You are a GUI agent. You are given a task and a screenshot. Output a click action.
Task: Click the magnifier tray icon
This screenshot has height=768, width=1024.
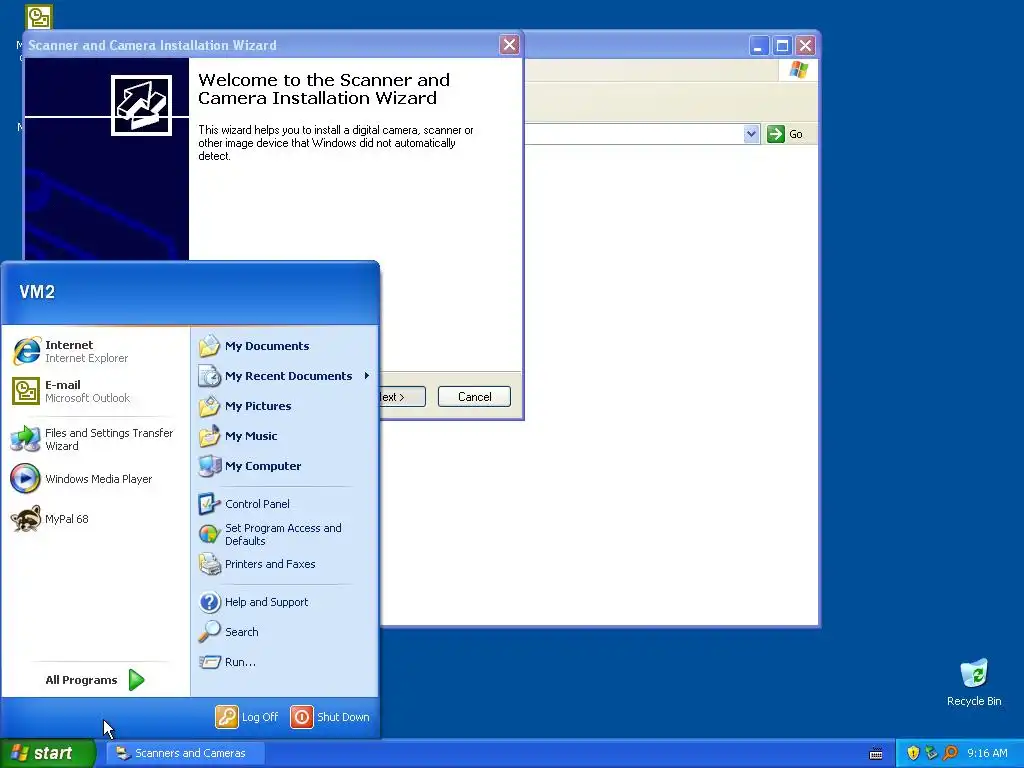click(950, 753)
